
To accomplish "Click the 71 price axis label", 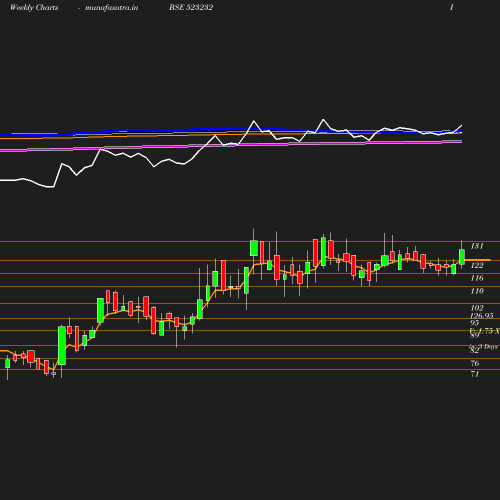I will pyautogui.click(x=475, y=374).
